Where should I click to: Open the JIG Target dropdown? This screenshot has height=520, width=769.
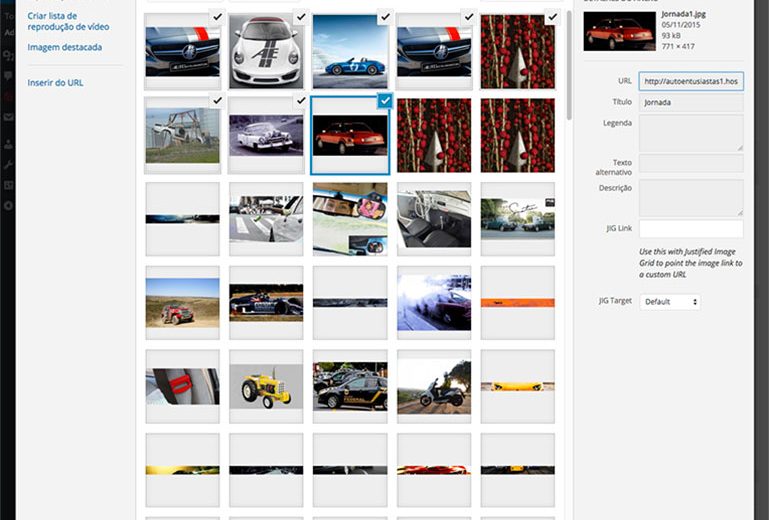coord(670,301)
